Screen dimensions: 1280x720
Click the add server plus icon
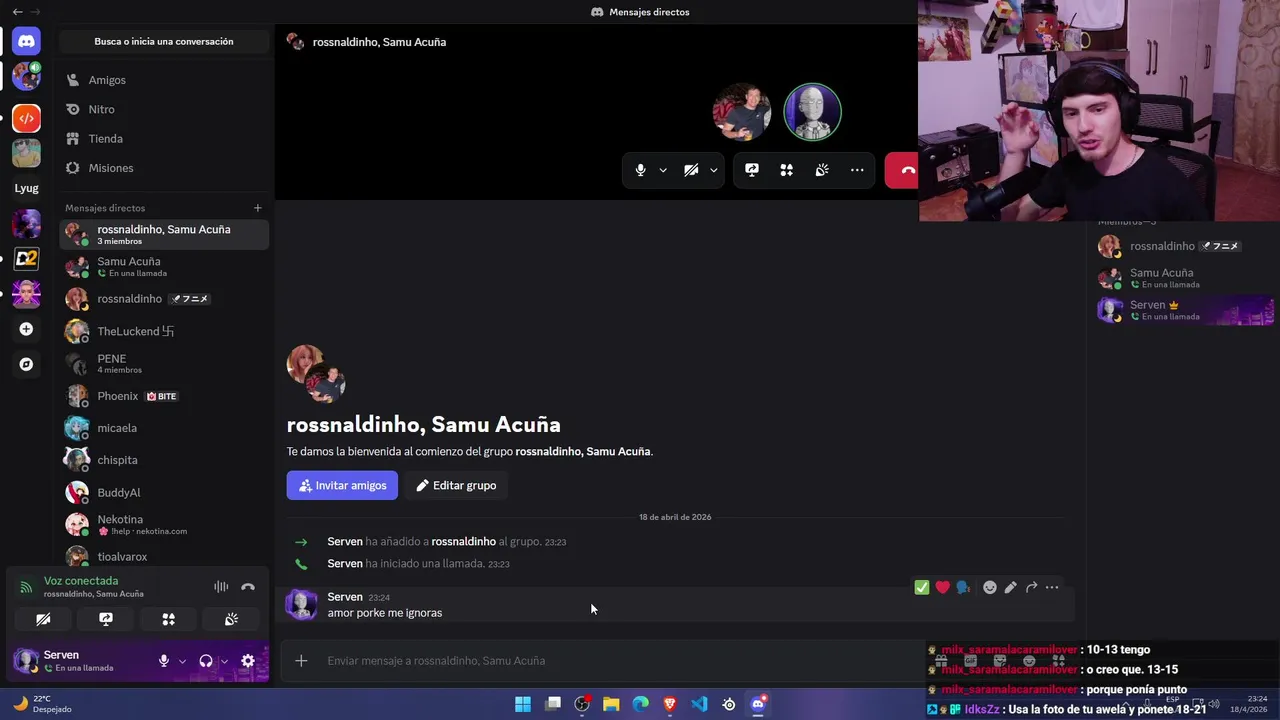coord(26,329)
